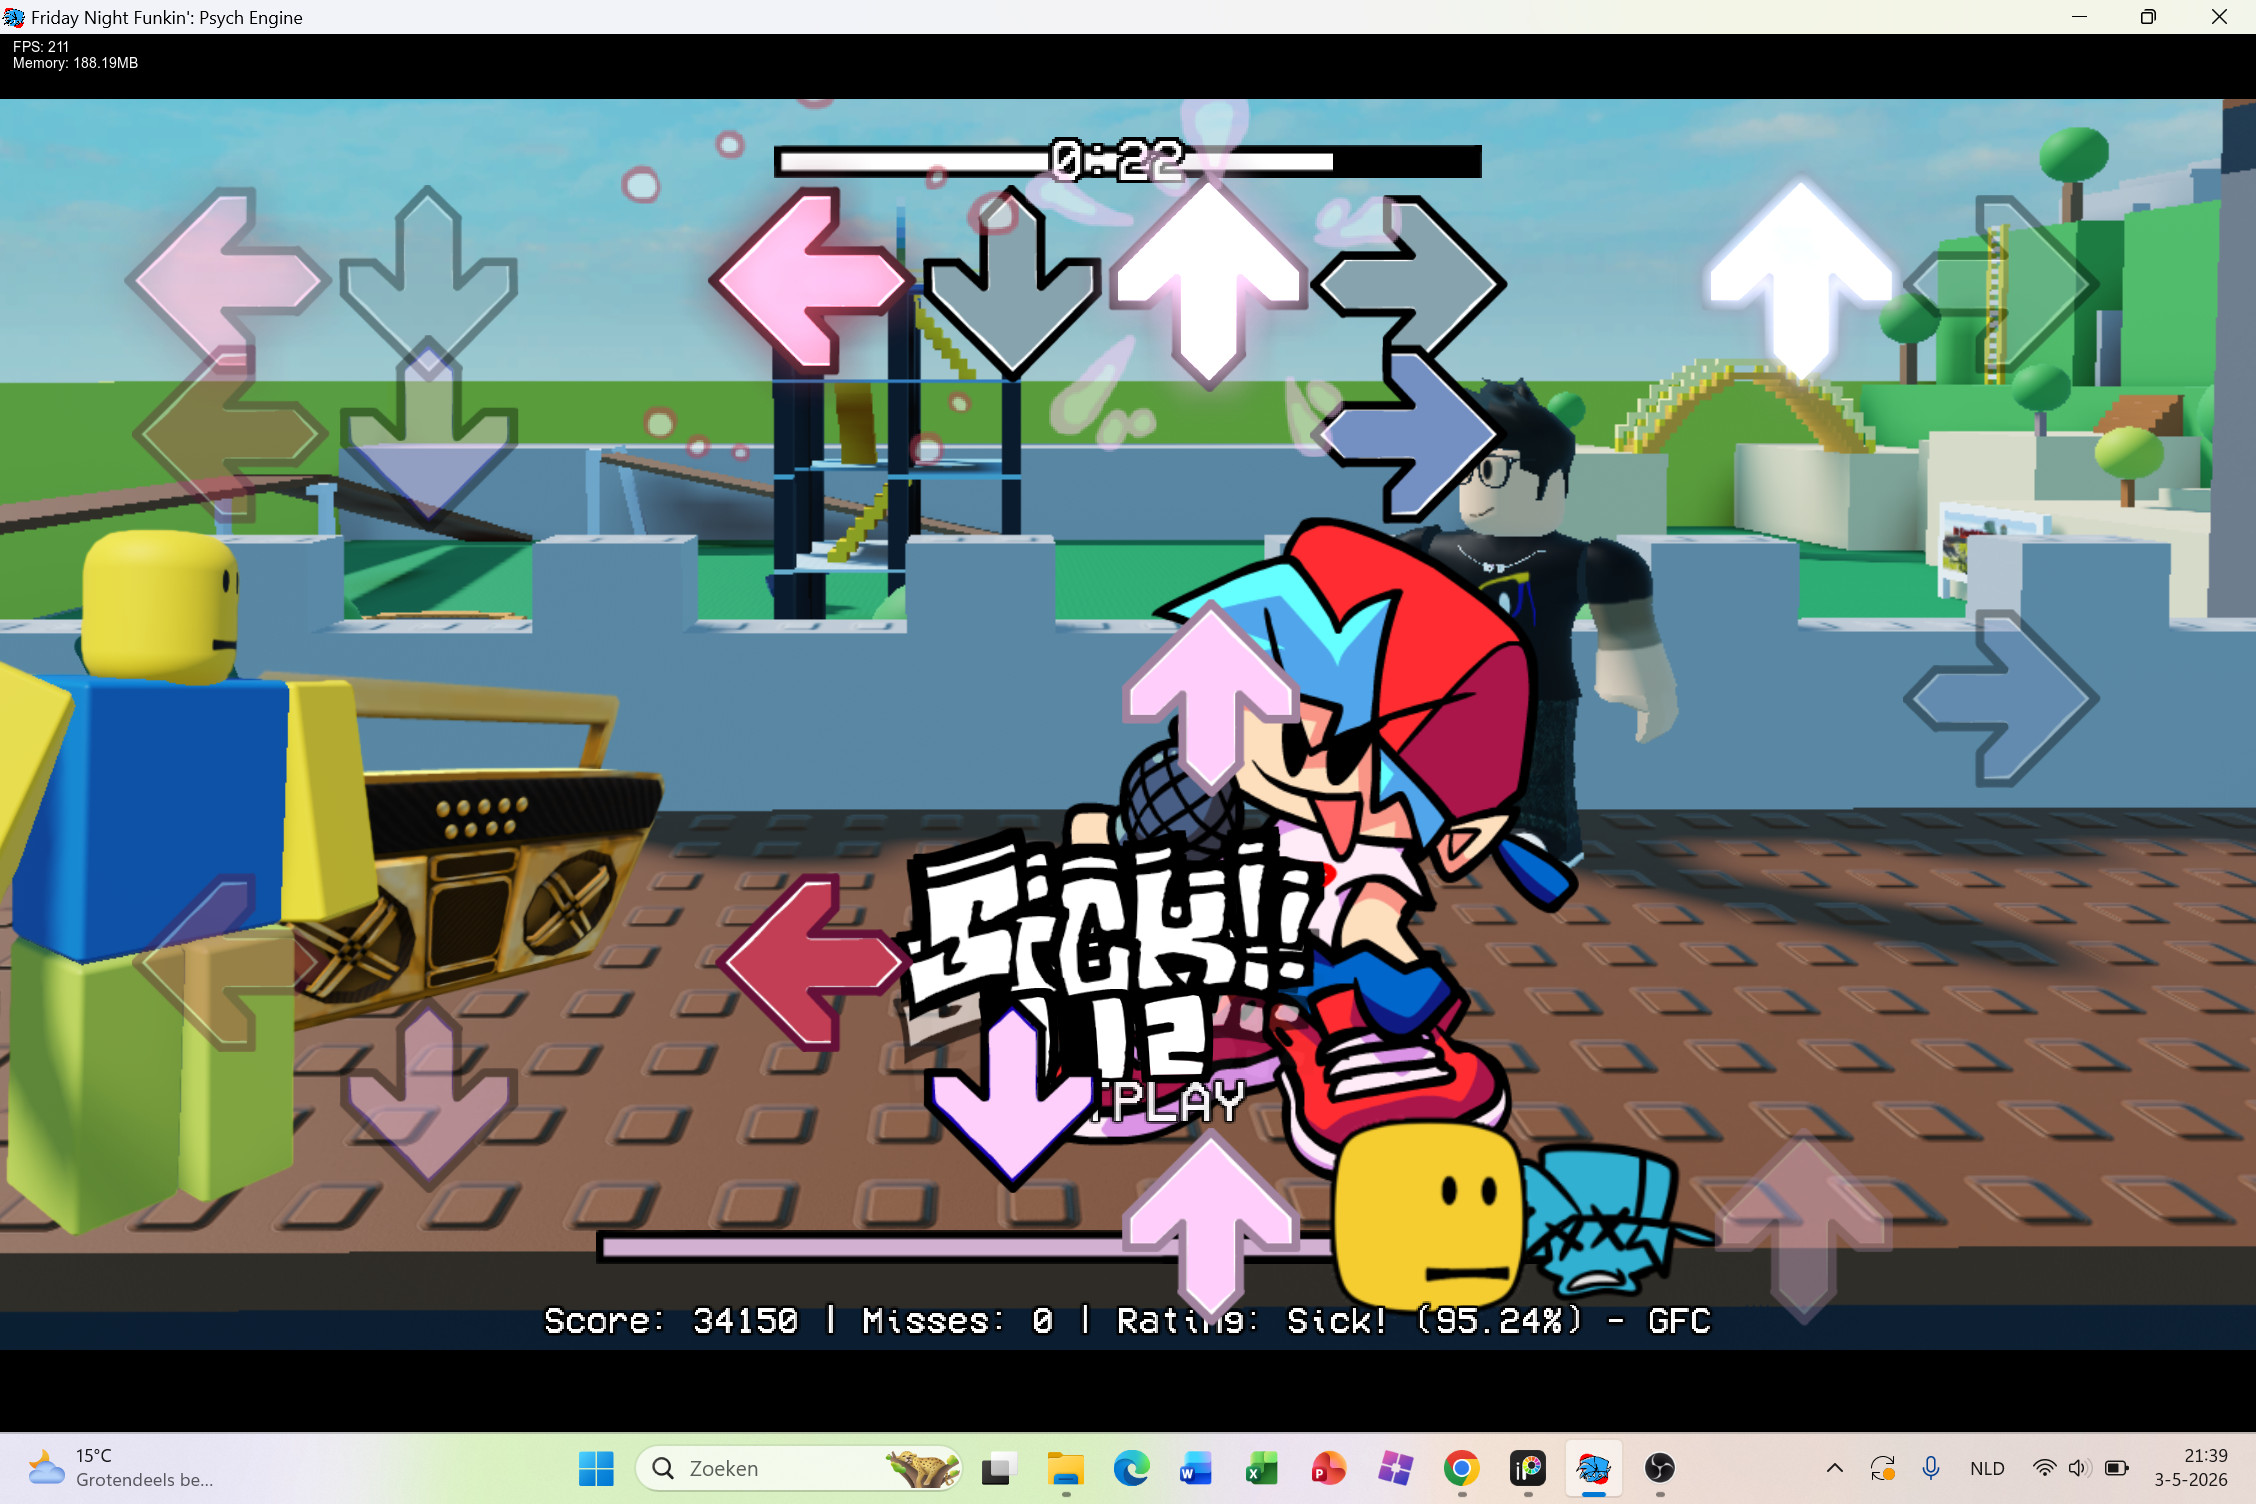Click the pink left arrow receptor in player strumline

[812, 281]
